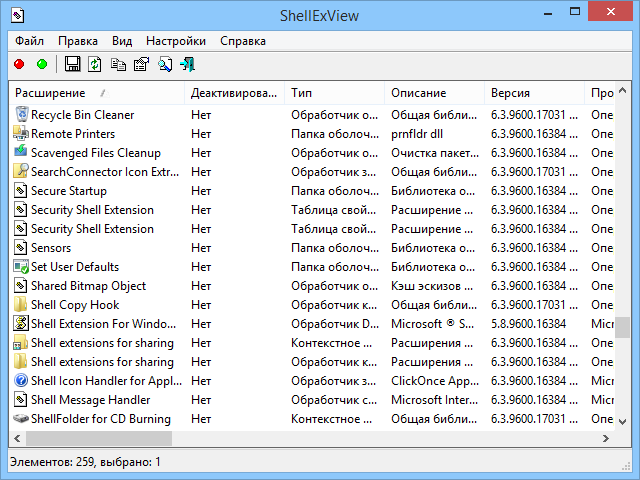Click the Shell Extension For Windo... icon
The width and height of the screenshot is (640, 480).
21,323
